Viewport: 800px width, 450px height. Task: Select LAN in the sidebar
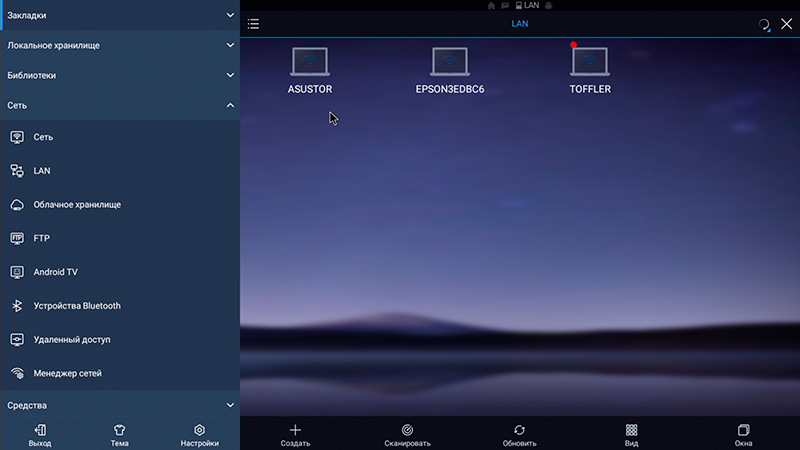pos(42,171)
